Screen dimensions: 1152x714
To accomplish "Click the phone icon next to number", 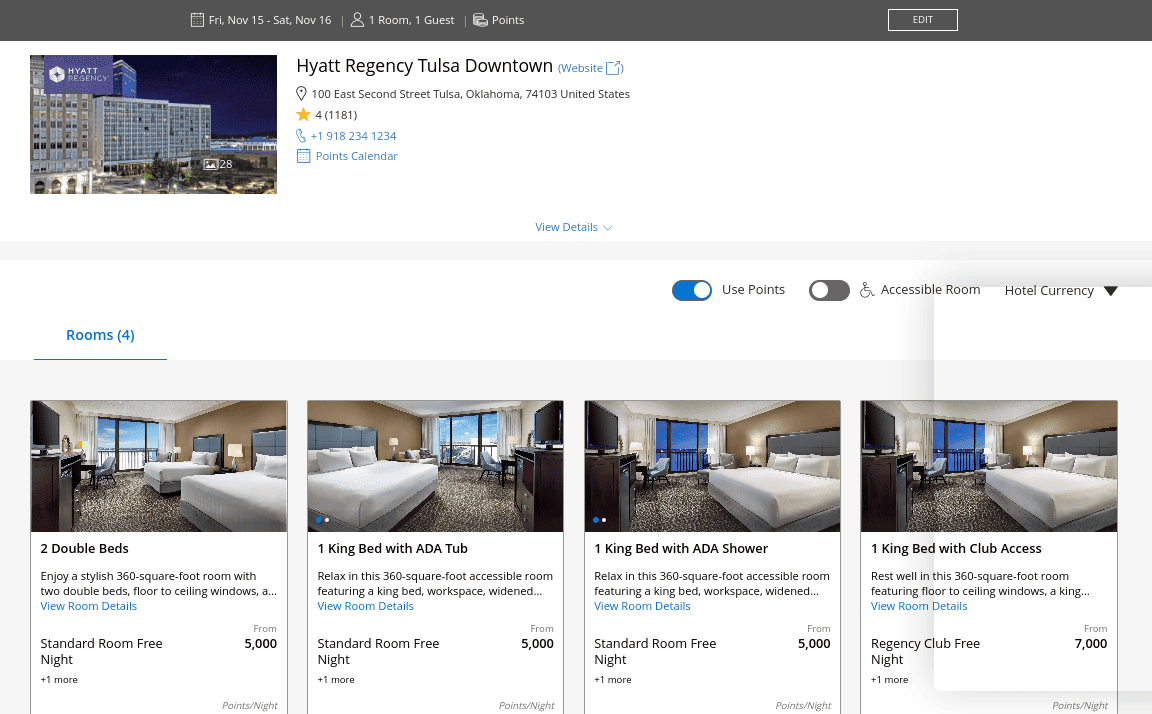I will click(x=301, y=135).
